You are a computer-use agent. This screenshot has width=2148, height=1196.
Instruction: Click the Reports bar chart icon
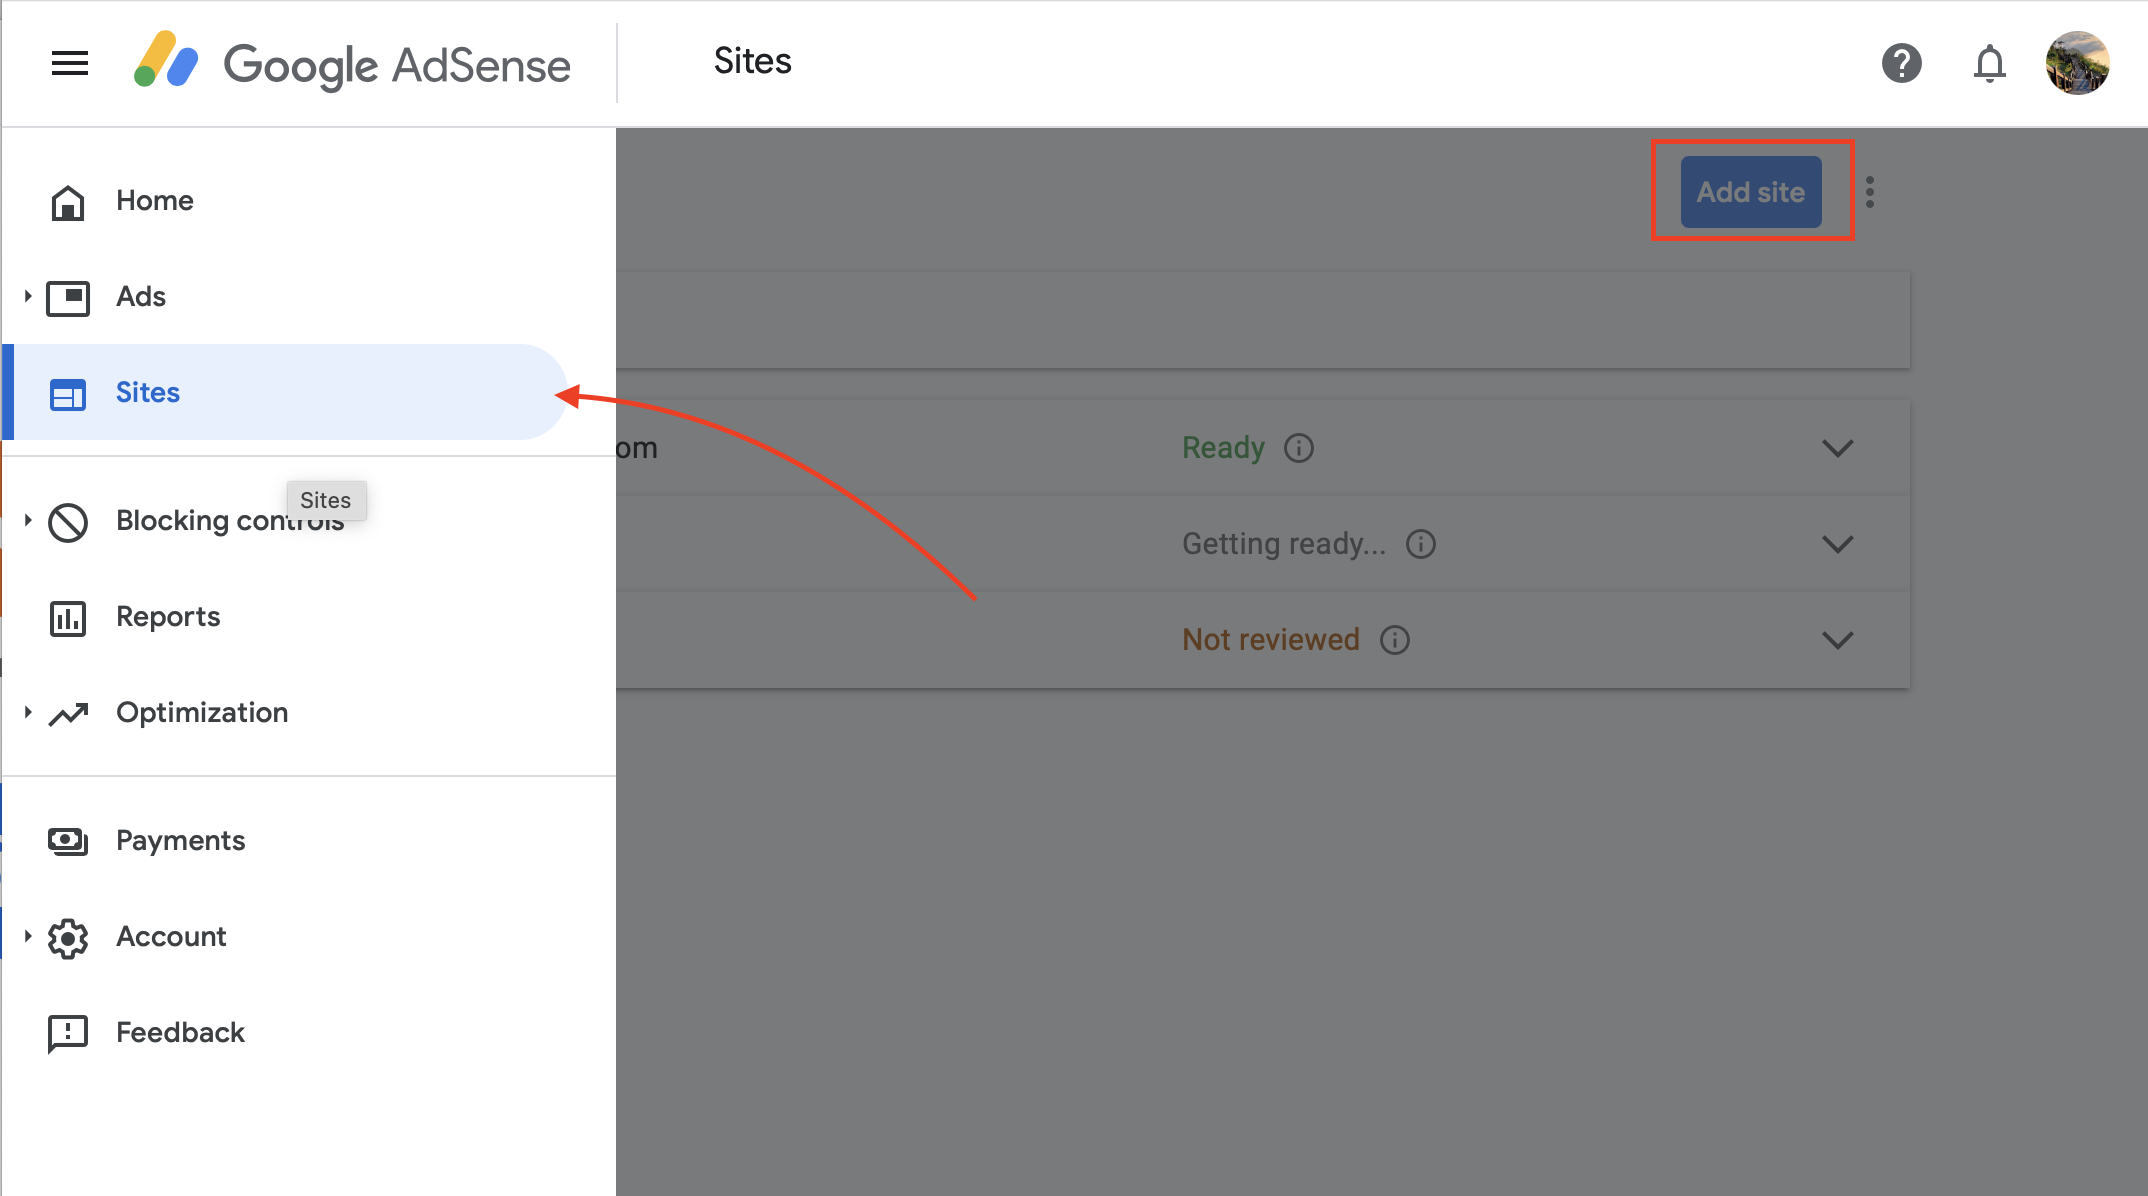point(68,618)
